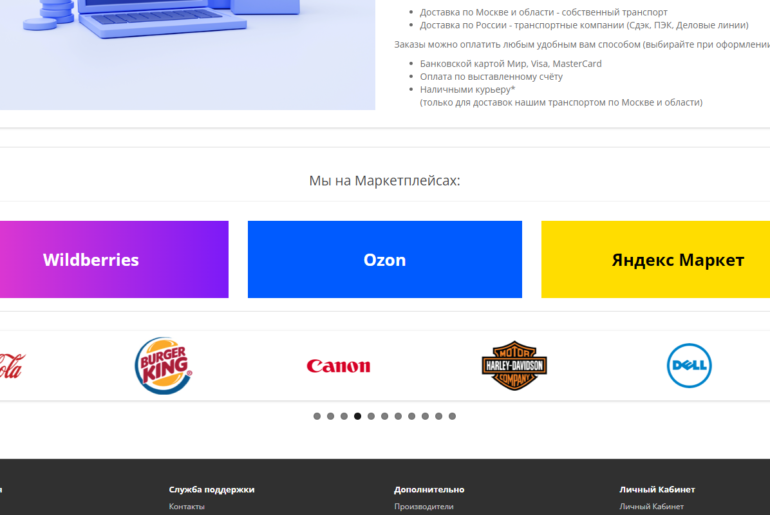Jump to the fifth brand carousel dot
The width and height of the screenshot is (770, 515).
coord(371,416)
